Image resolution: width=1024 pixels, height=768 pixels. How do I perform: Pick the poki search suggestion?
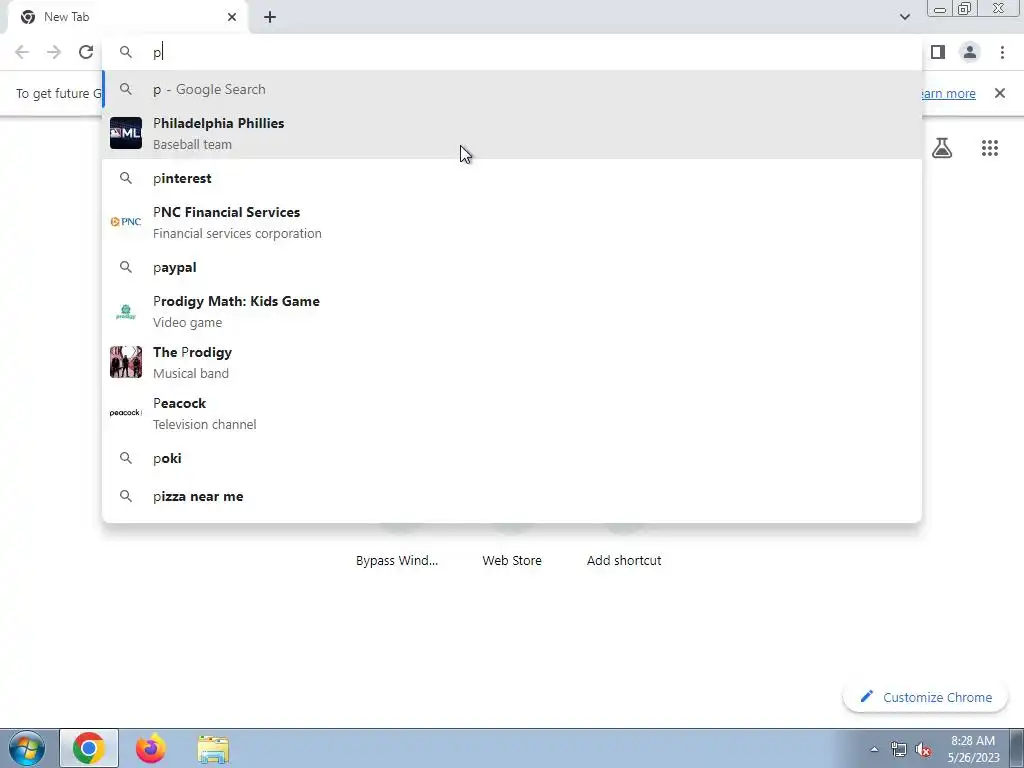[512, 458]
